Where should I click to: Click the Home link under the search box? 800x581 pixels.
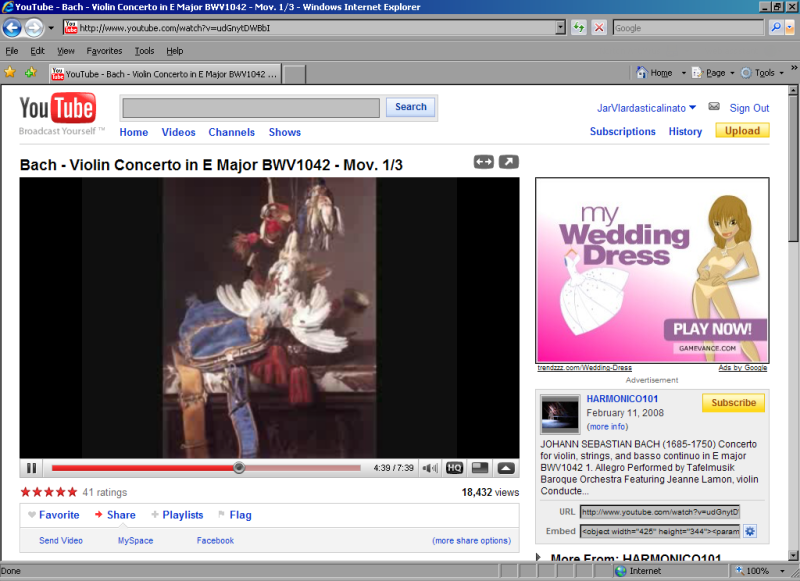point(134,132)
